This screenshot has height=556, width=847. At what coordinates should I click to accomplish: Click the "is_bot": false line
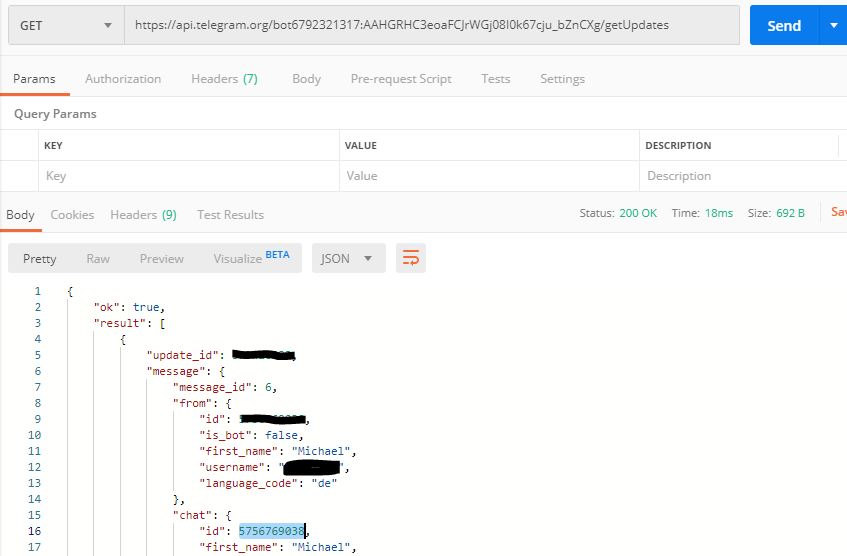pyautogui.click(x=251, y=436)
